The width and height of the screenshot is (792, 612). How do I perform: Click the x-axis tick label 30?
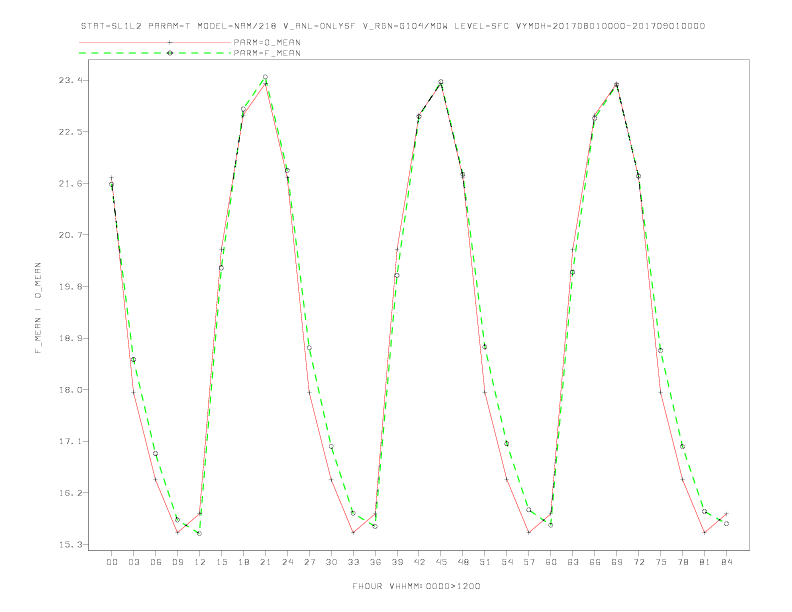click(x=331, y=562)
